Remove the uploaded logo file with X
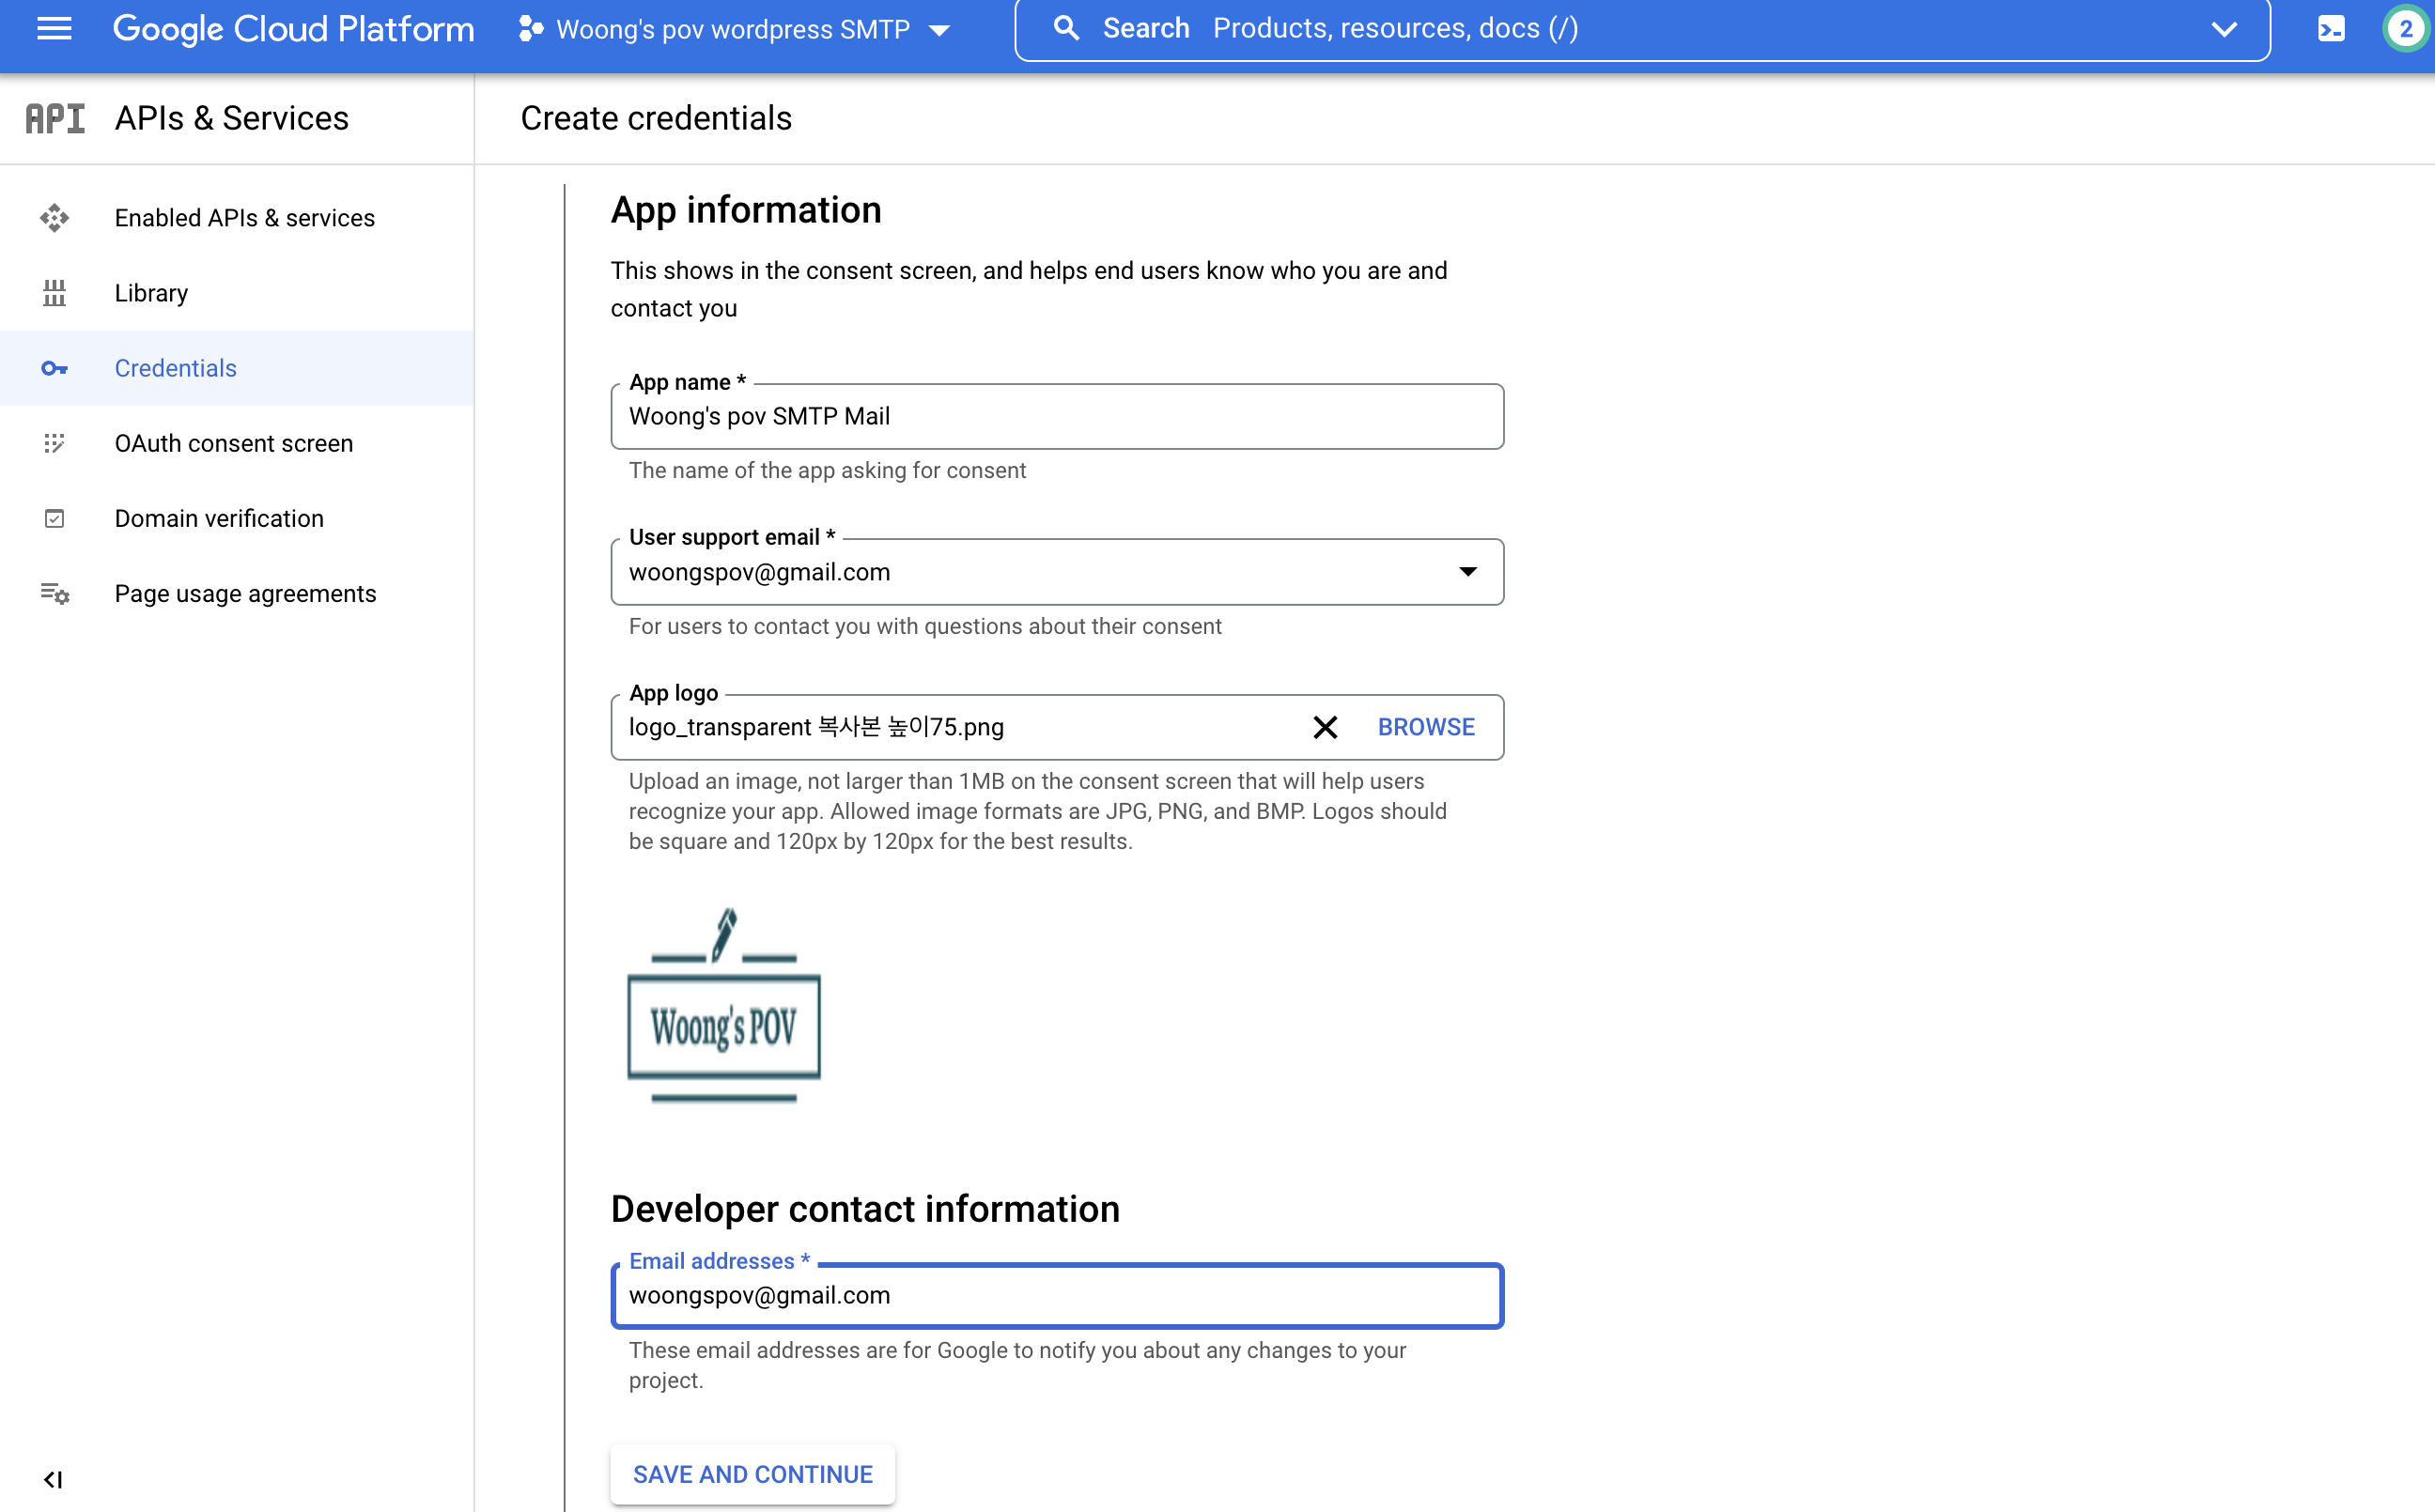The width and height of the screenshot is (2435, 1512). click(x=1324, y=727)
